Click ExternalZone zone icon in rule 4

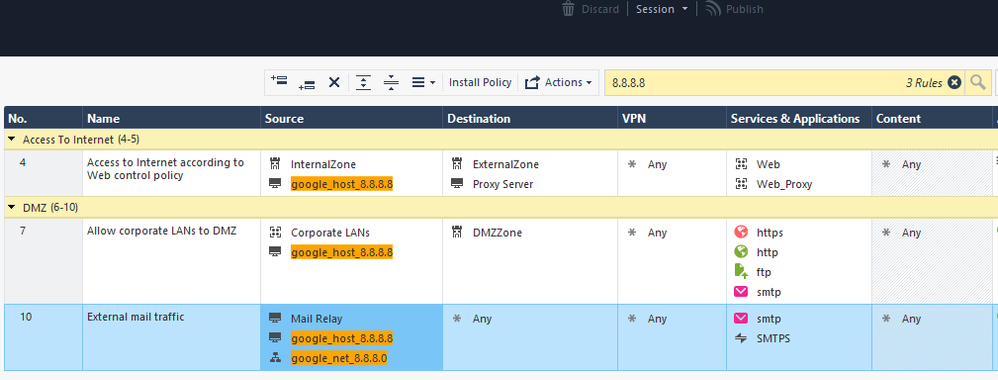tap(457, 164)
